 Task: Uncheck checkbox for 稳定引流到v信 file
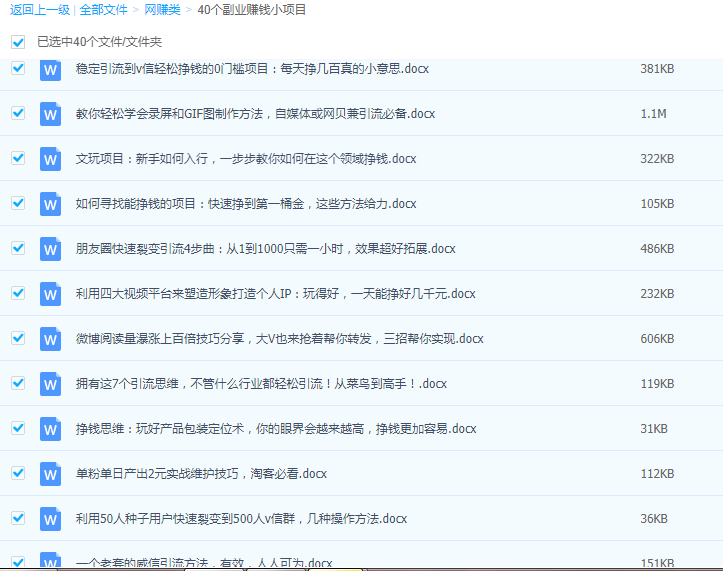click(18, 68)
